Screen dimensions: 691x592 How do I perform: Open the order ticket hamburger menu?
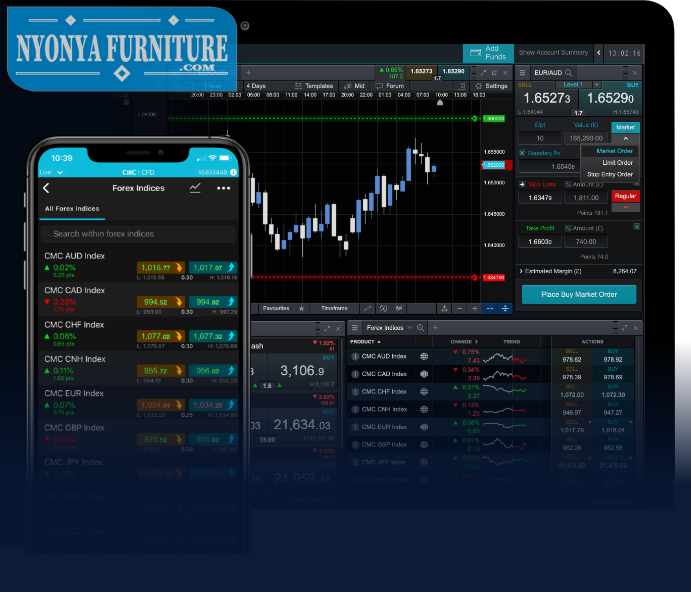click(x=522, y=73)
